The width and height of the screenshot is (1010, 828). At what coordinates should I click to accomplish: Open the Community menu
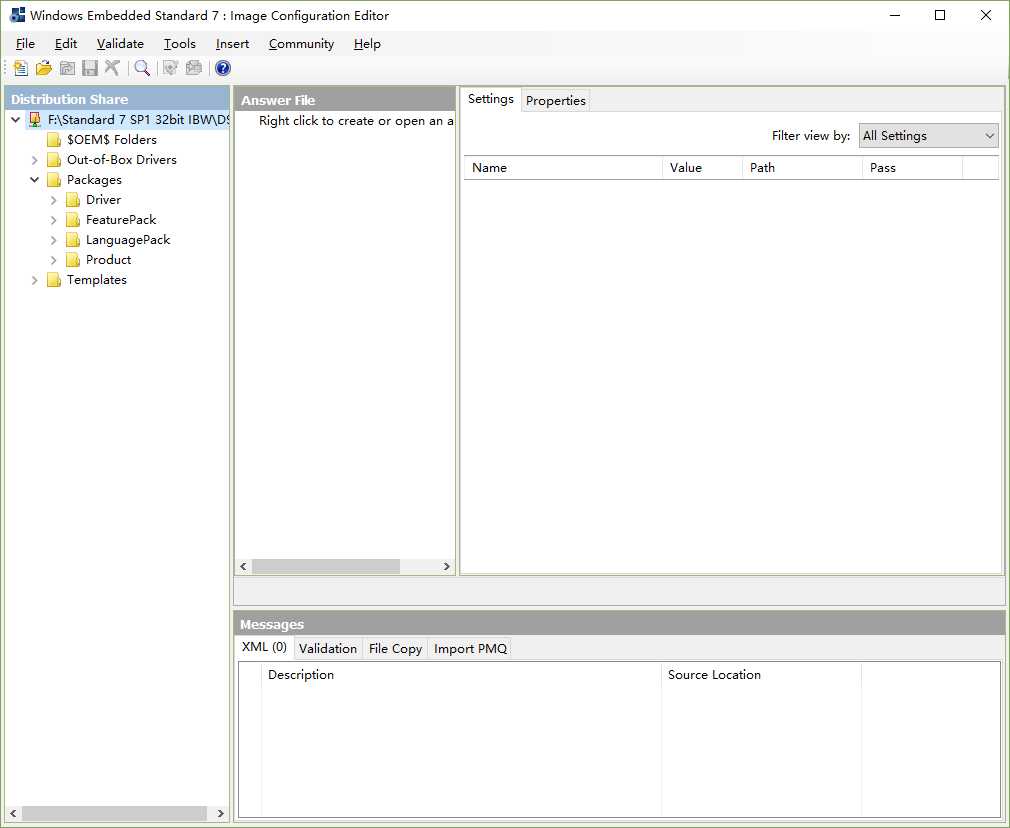point(301,44)
